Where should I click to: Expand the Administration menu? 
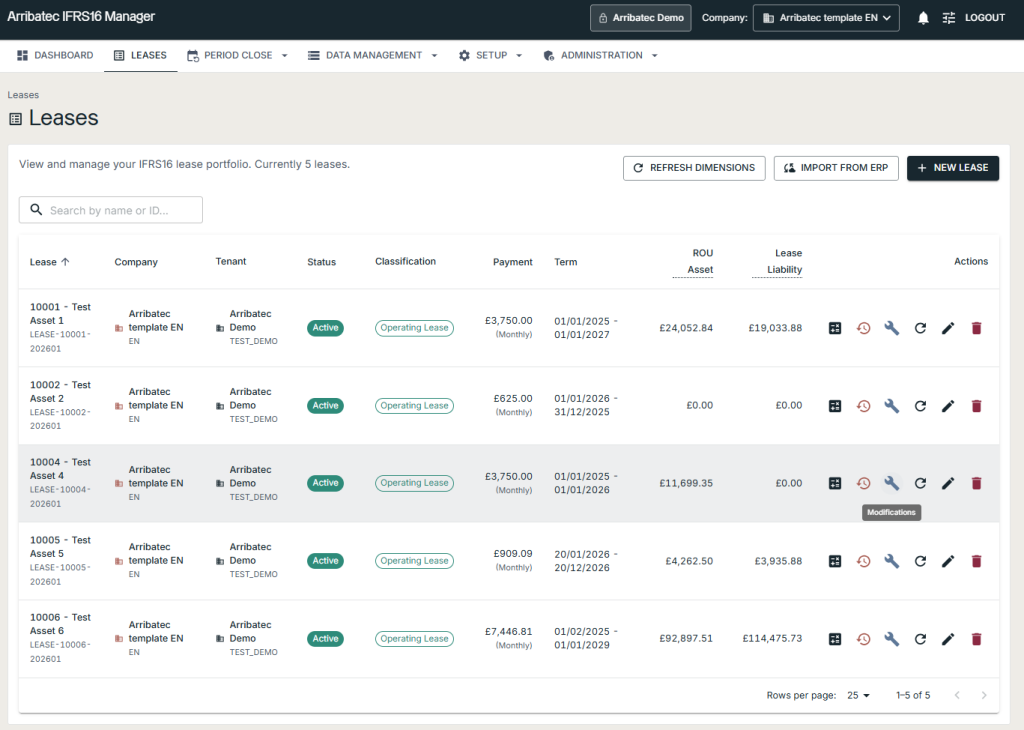(x=600, y=56)
